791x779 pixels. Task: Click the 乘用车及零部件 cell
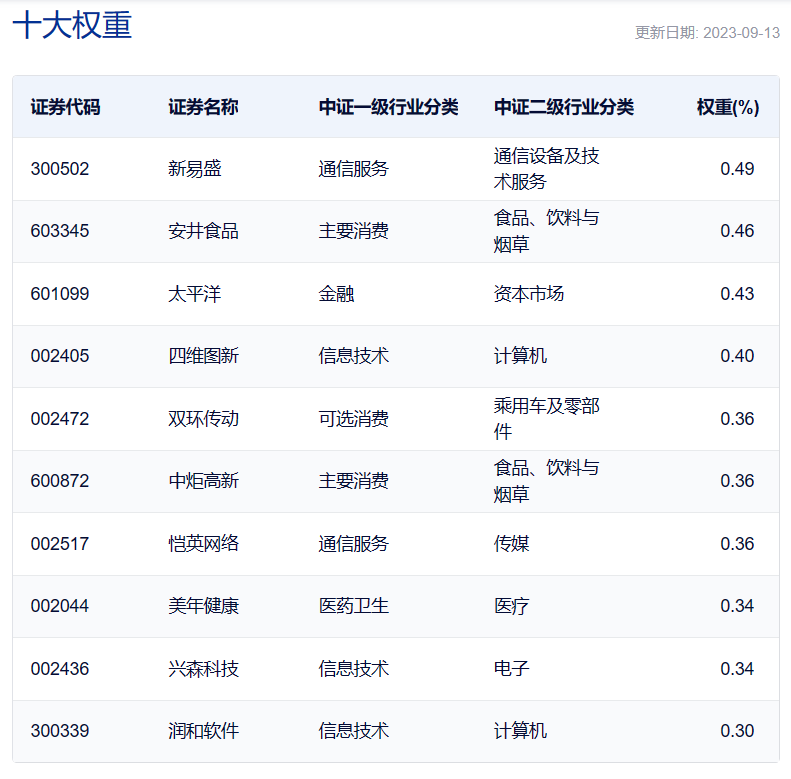pyautogui.click(x=546, y=419)
